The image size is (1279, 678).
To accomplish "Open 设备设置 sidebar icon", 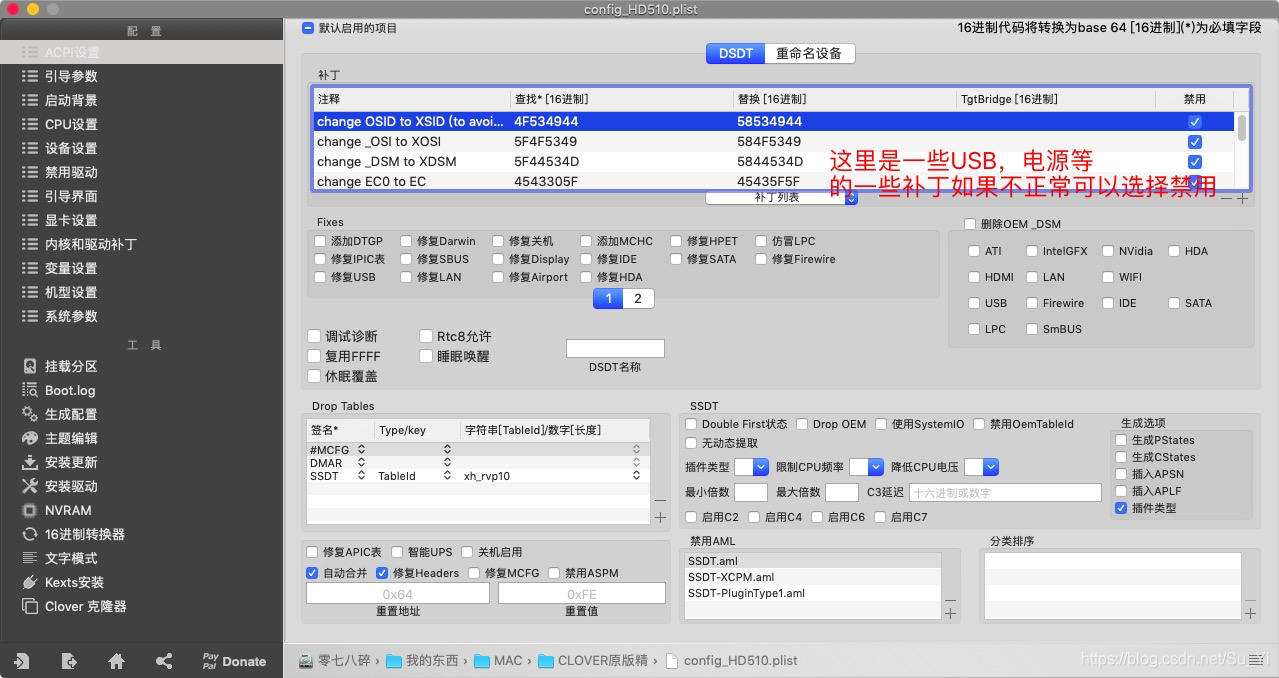I will (29, 148).
